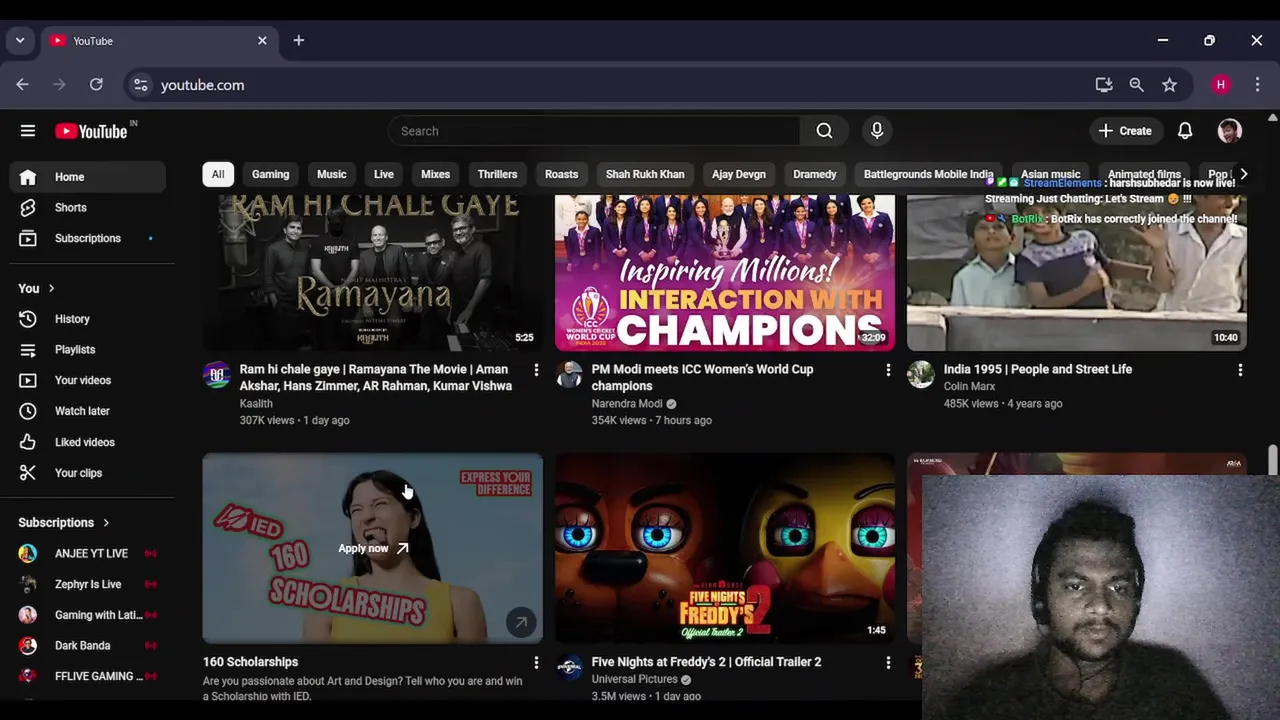Screen dimensions: 1280x720
Task: Open a new browser tab
Action: tap(298, 41)
